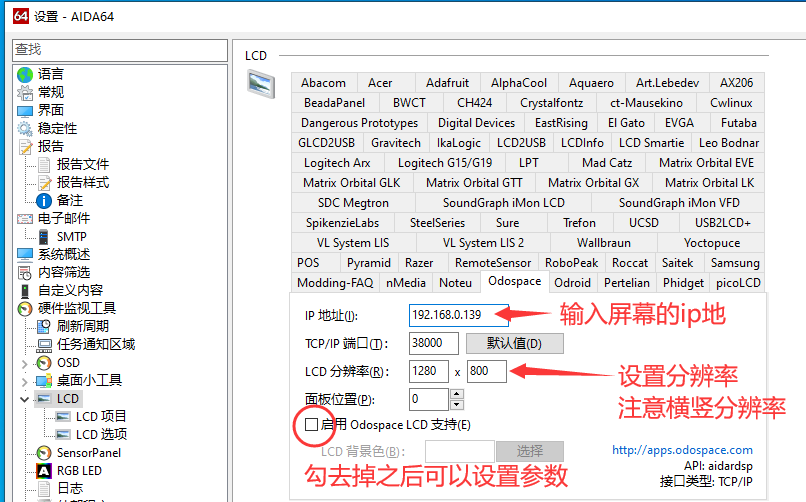Click the 默认值(D) default button

point(515,343)
